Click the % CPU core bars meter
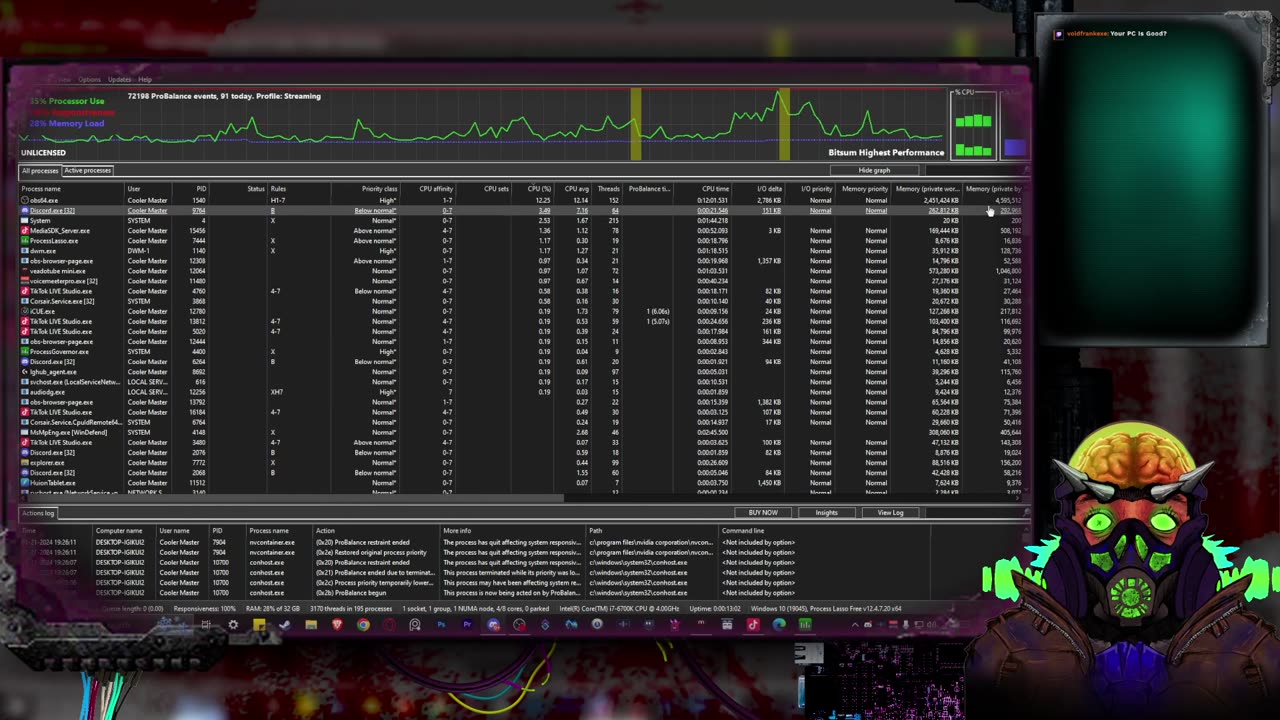 pos(973,125)
